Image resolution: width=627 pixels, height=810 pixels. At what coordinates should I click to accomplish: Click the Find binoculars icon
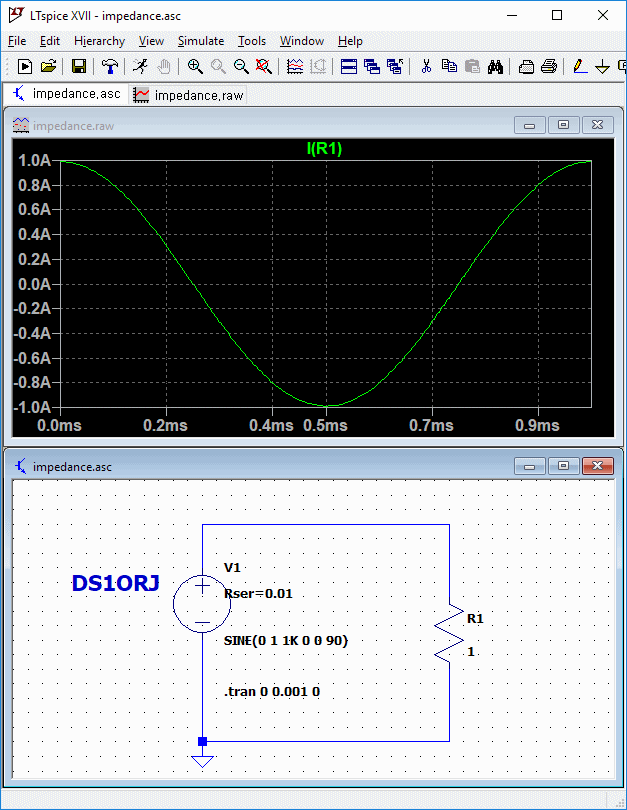tap(495, 66)
